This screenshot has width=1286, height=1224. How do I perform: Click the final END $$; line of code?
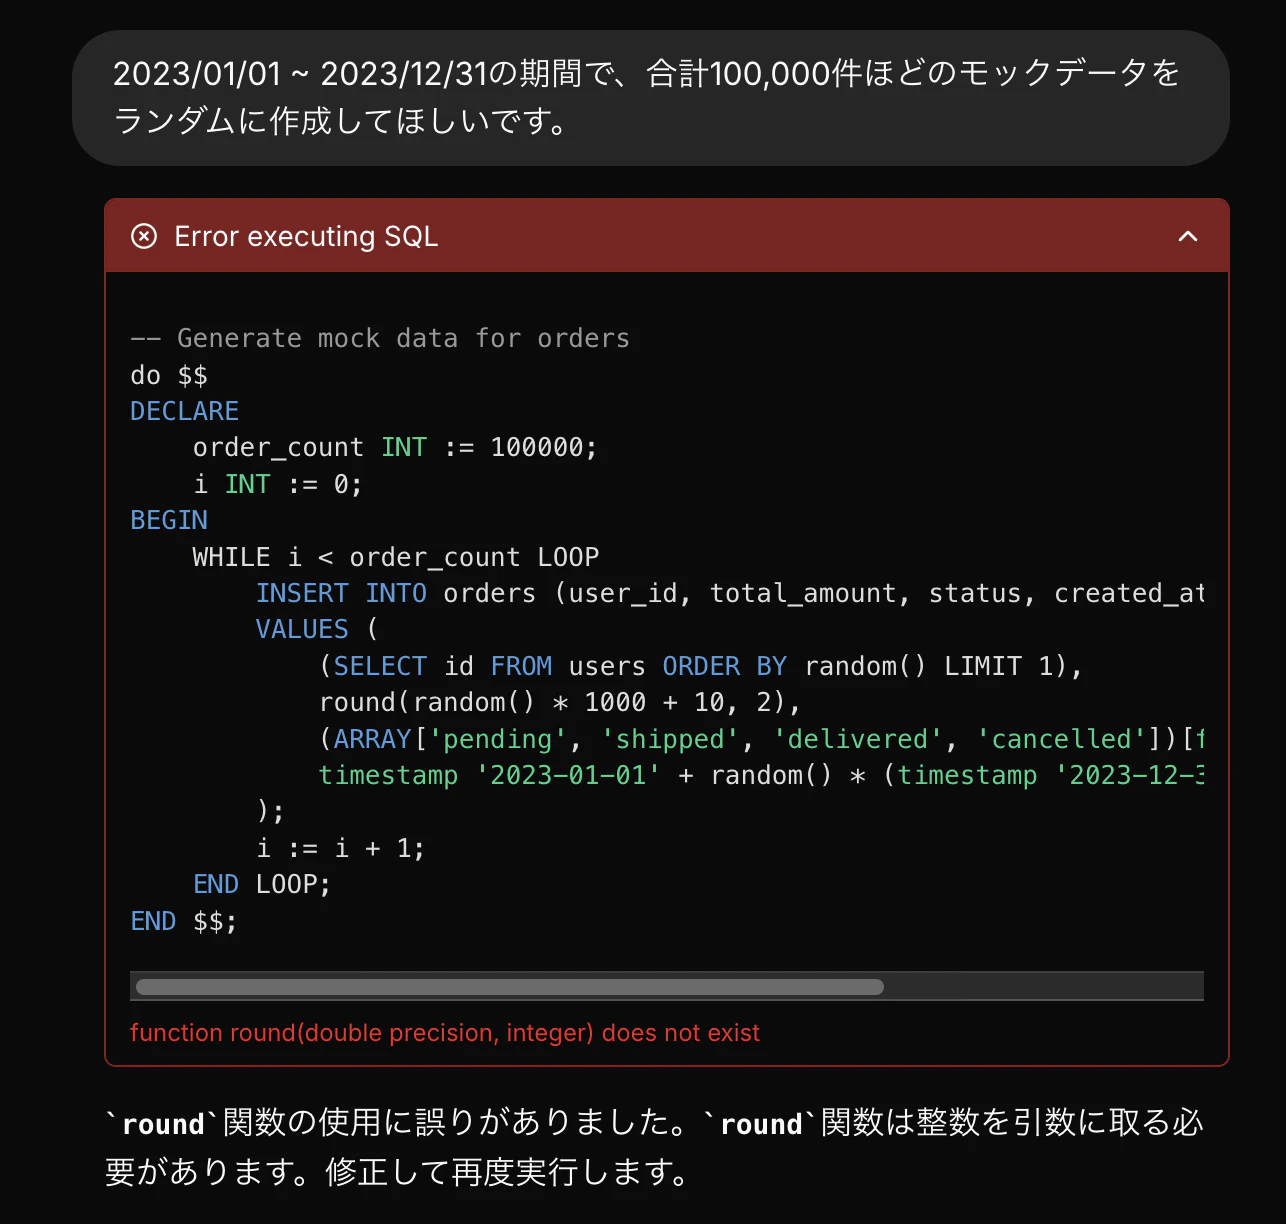click(182, 920)
